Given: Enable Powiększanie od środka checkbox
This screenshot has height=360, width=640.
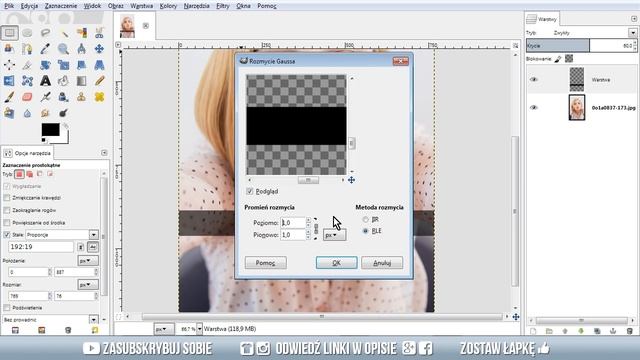Looking at the screenshot, I should [7, 223].
